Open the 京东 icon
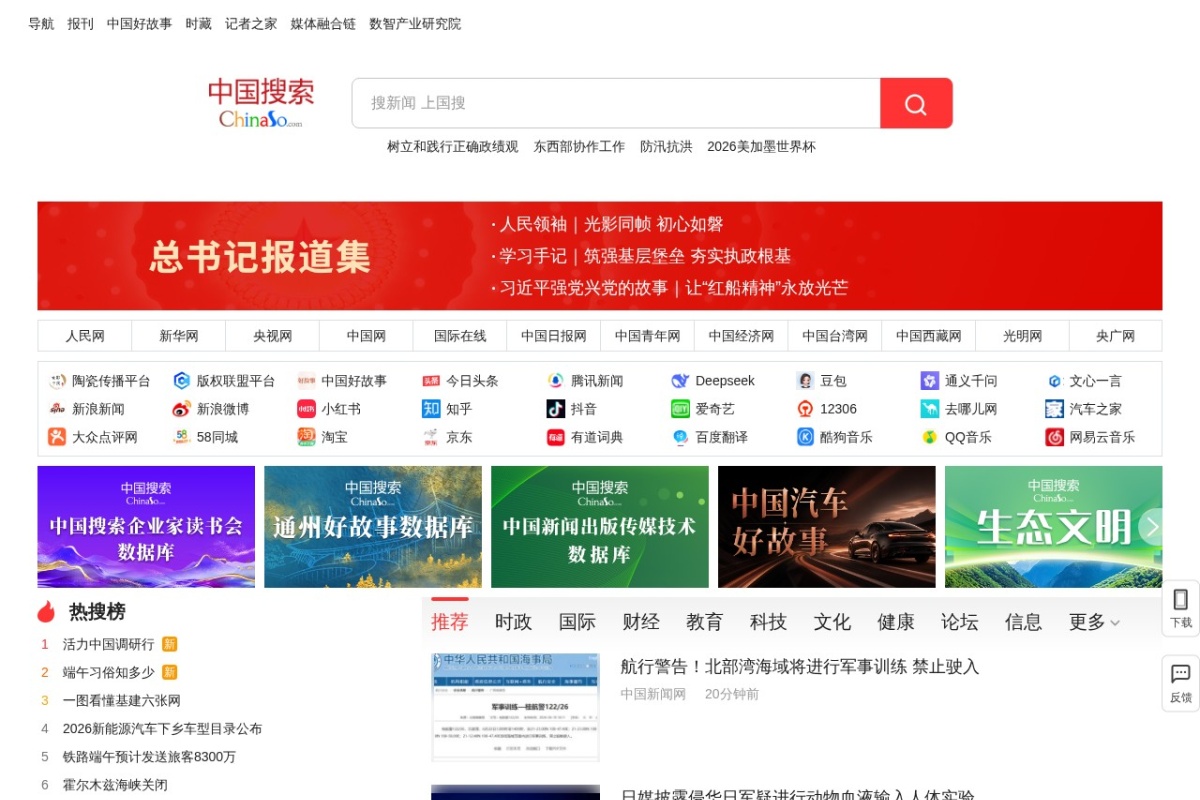Image resolution: width=1200 pixels, height=800 pixels. [431, 437]
